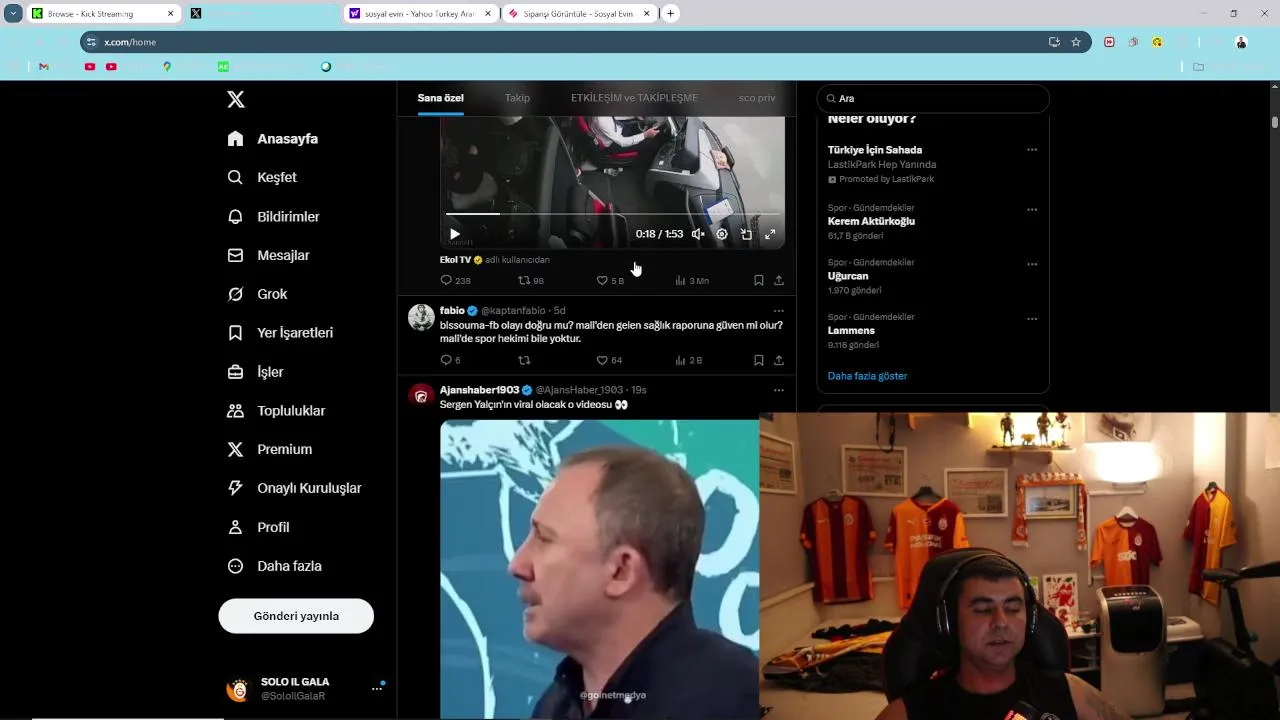Viewport: 1280px width, 720px height.
Task: Open fabio's profile avatar
Action: [x=421, y=317]
